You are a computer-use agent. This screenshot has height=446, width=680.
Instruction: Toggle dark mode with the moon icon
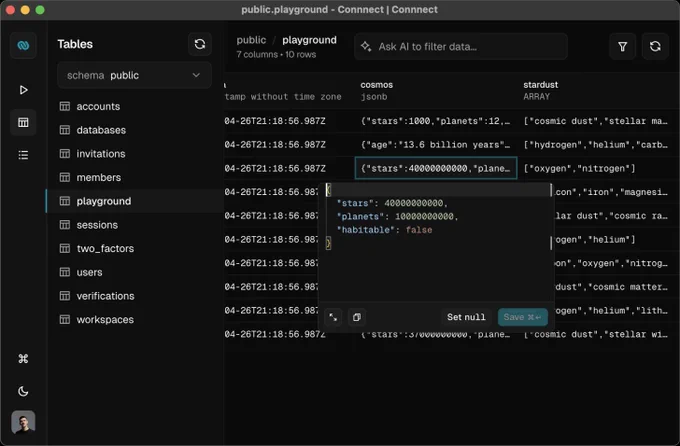coord(23,391)
